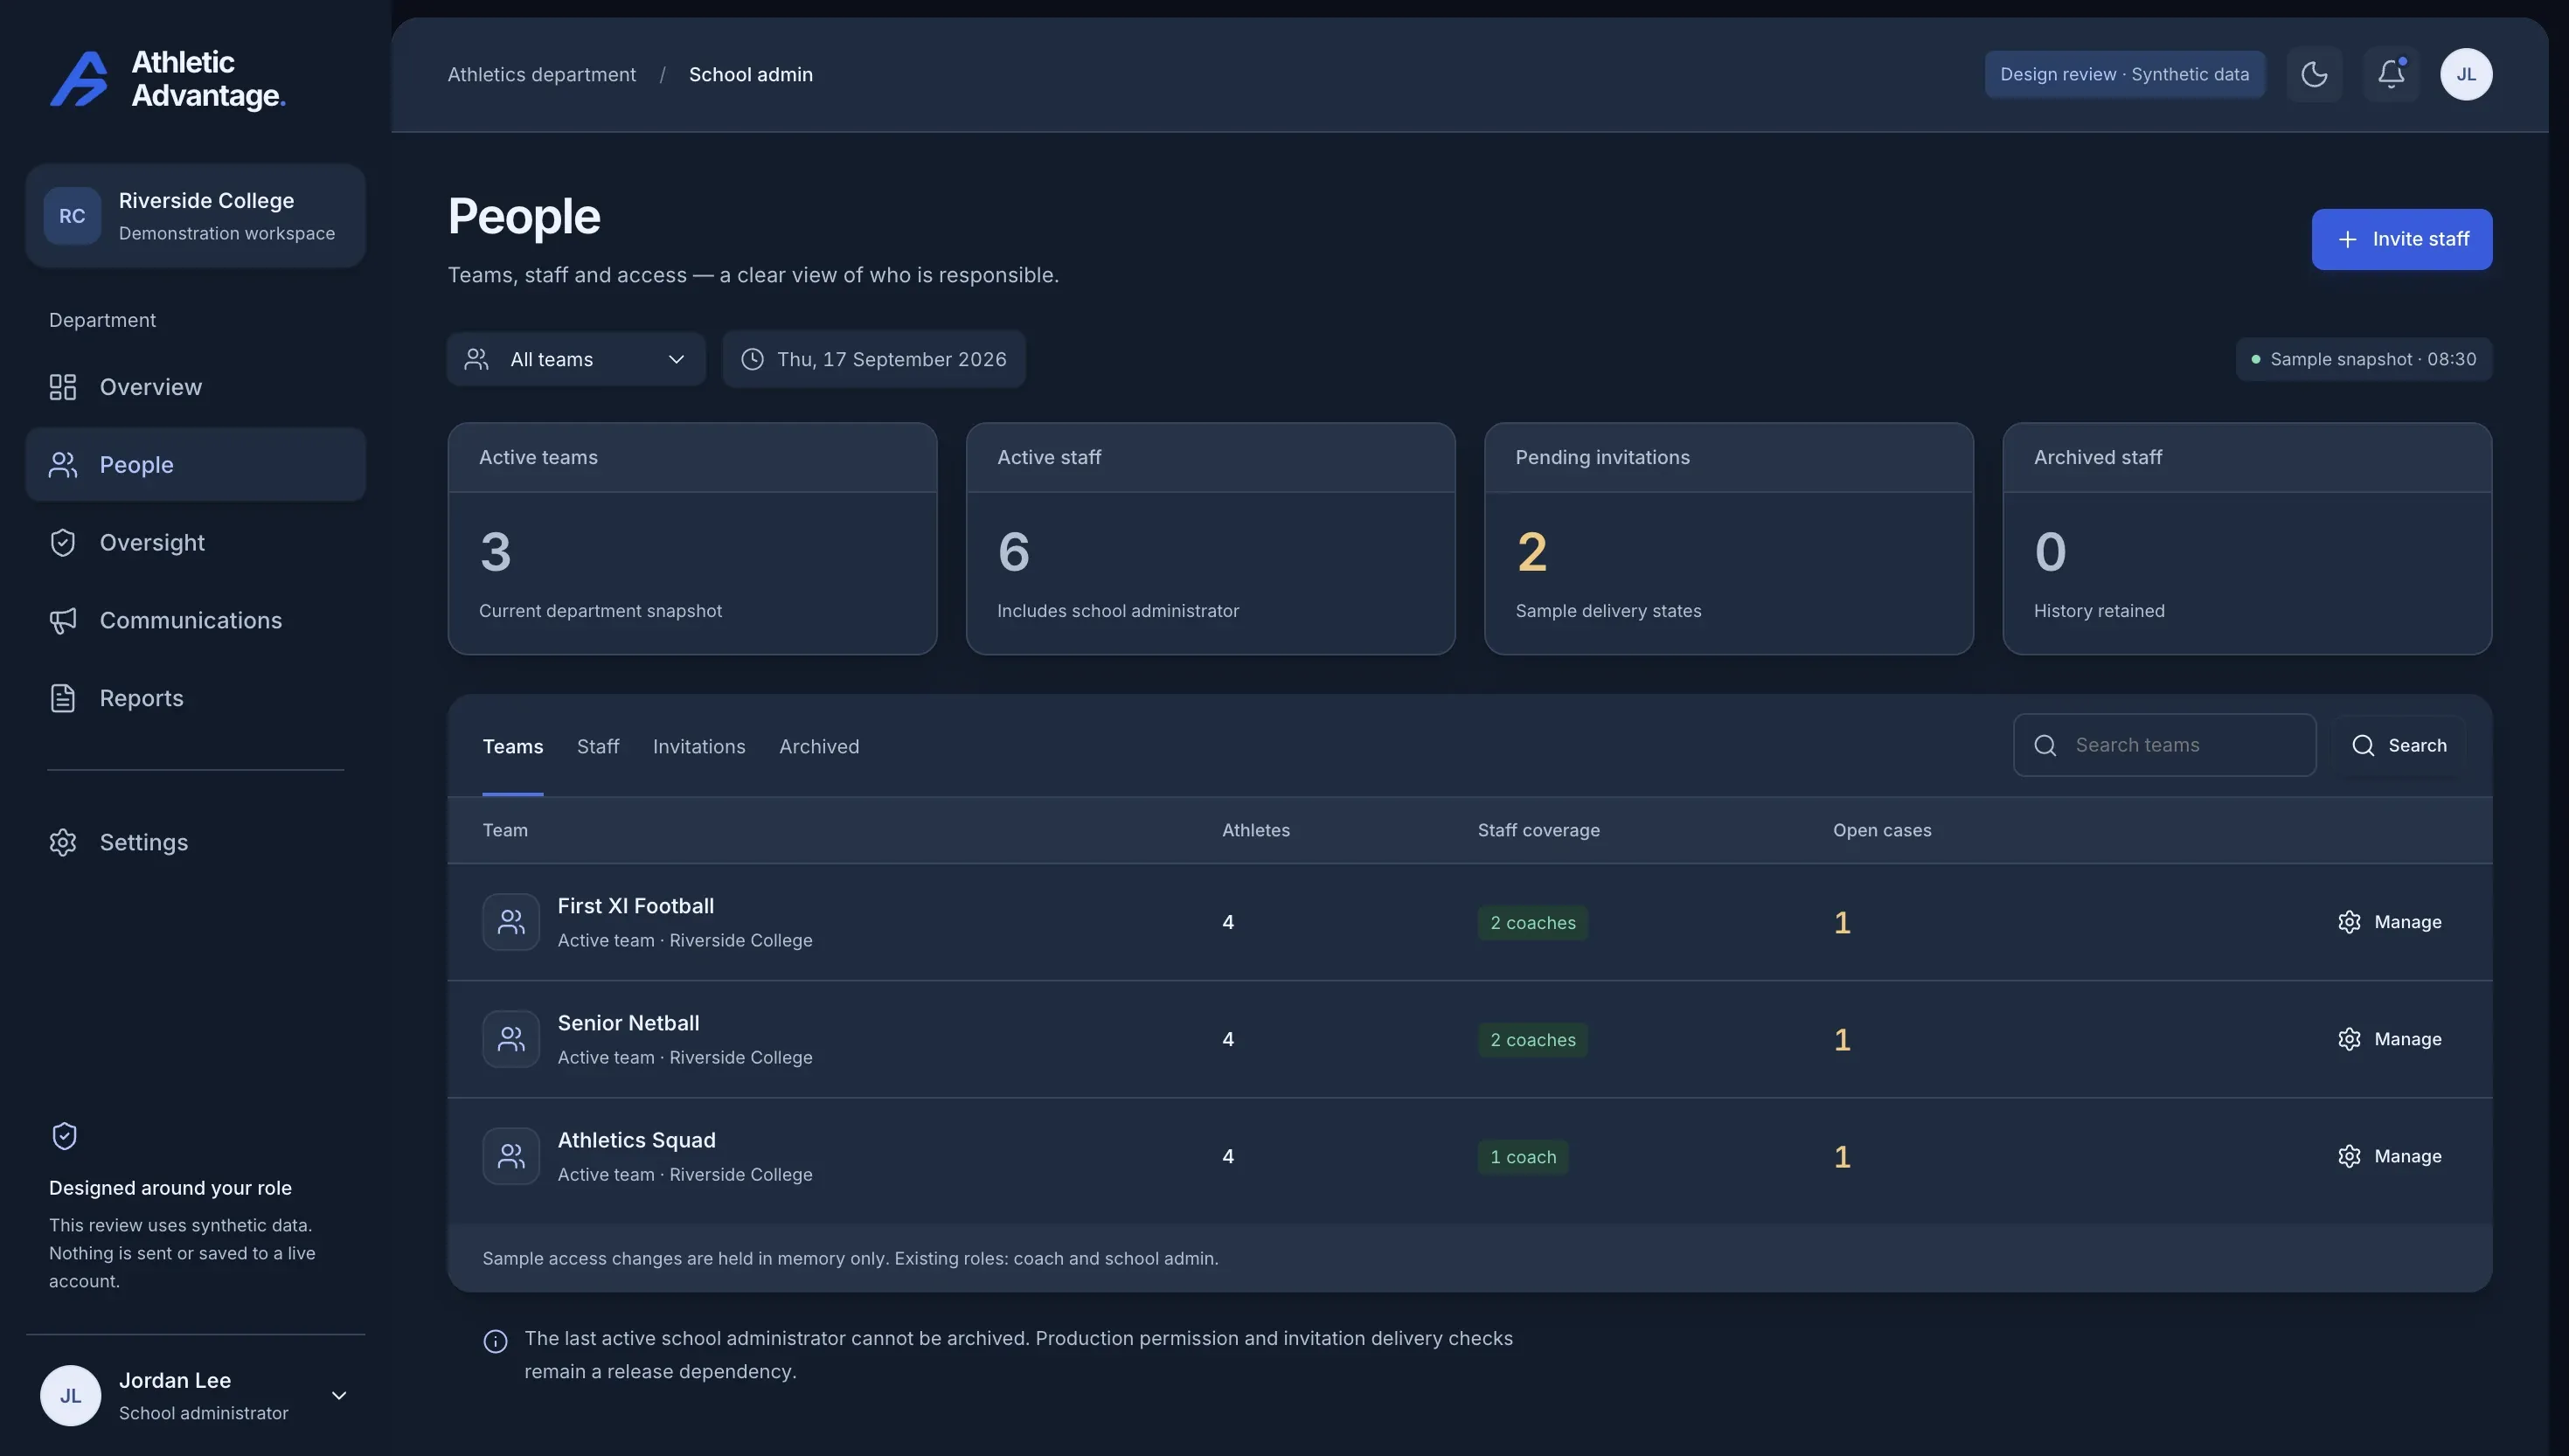Click the Invite staff button
Image resolution: width=2569 pixels, height=1456 pixels.
[x=2401, y=239]
